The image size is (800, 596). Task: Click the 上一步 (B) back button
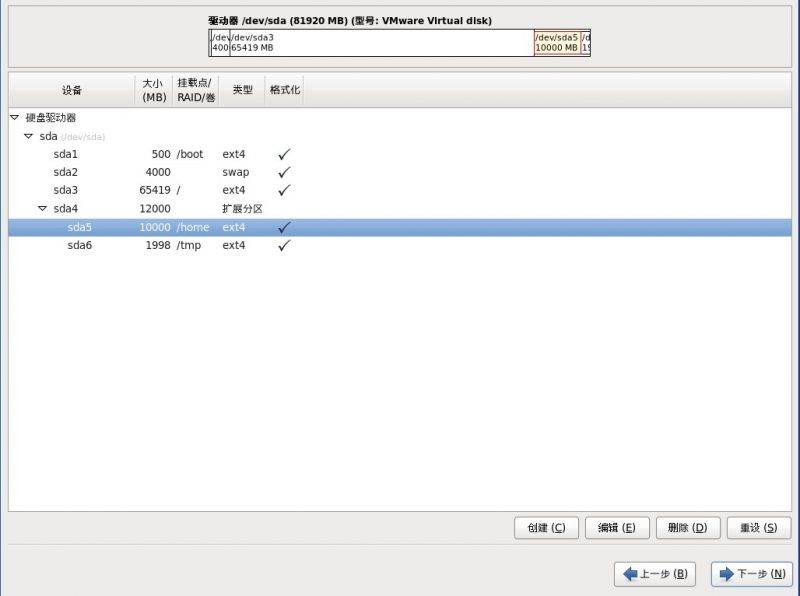[x=653, y=574]
